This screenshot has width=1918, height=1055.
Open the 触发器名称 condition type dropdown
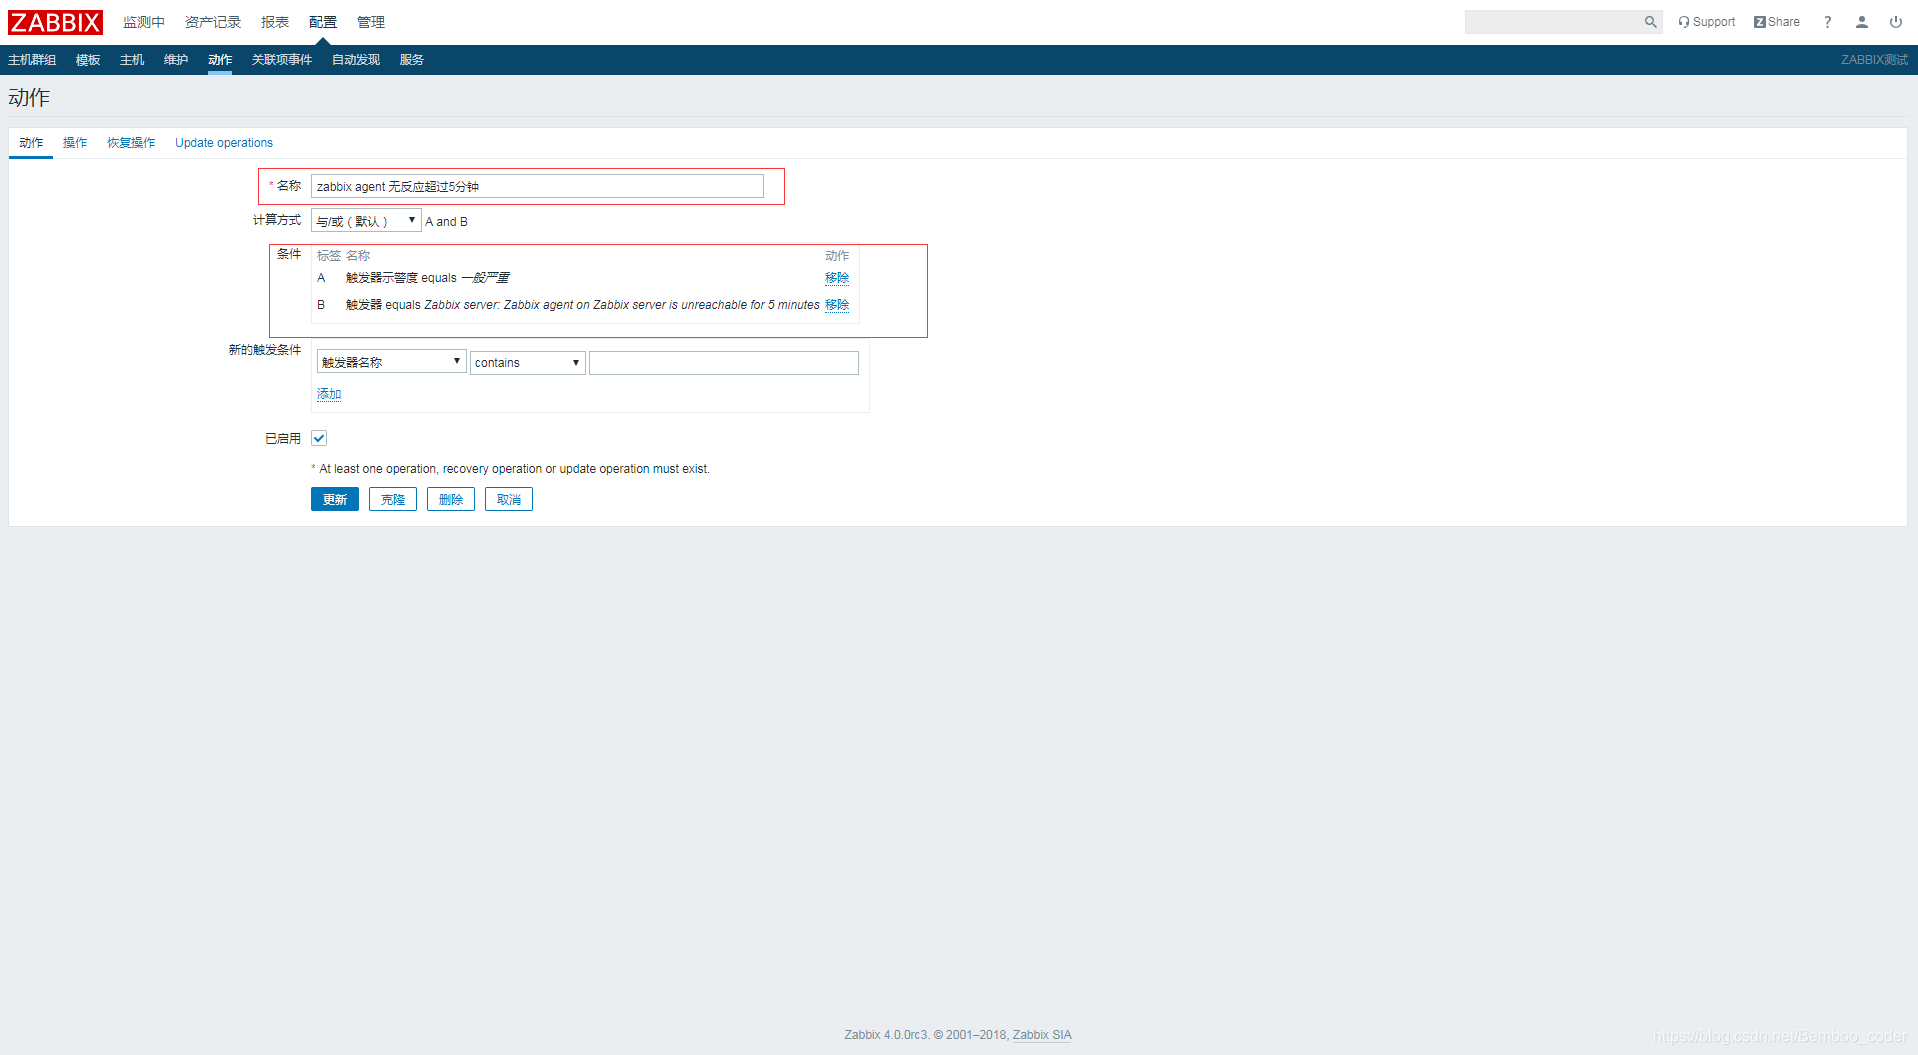pos(391,362)
